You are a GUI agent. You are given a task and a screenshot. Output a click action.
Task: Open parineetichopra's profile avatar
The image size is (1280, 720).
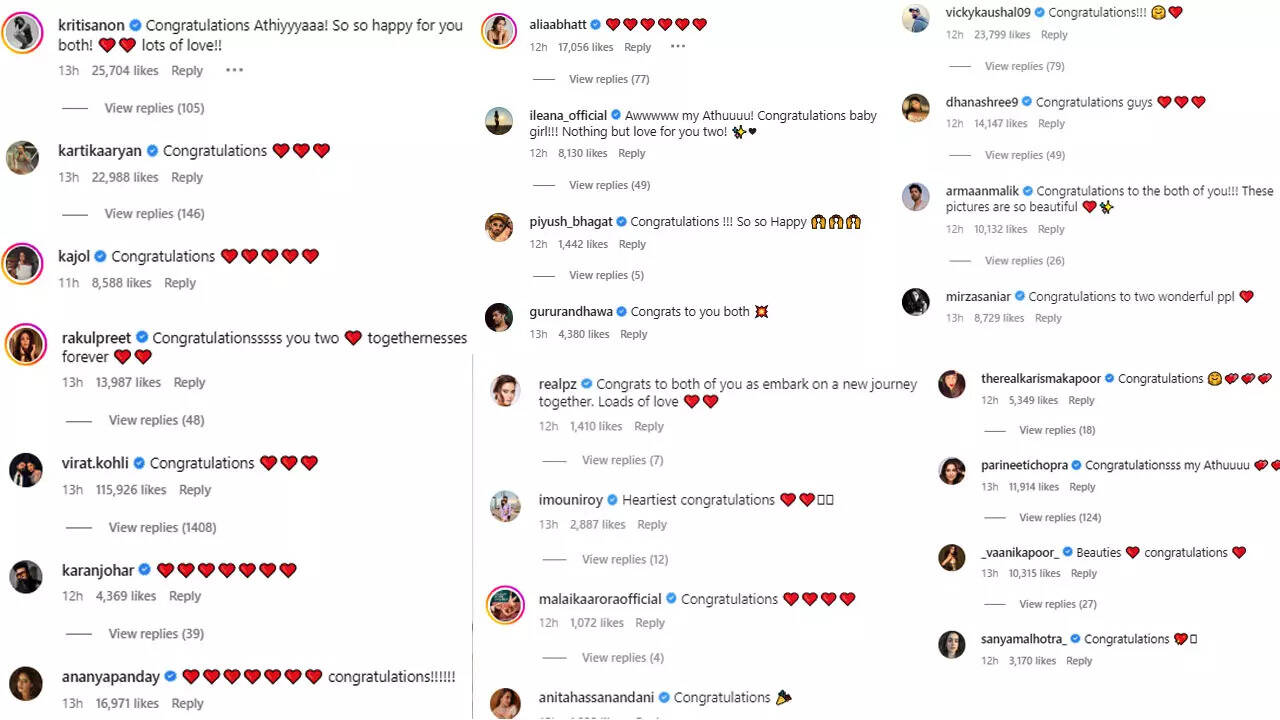point(951,471)
